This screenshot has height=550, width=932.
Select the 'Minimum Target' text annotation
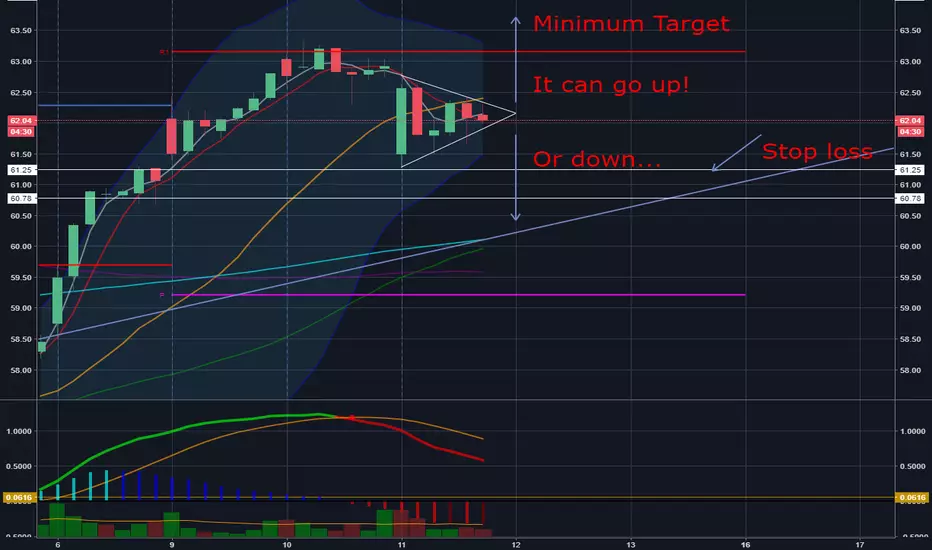click(631, 24)
